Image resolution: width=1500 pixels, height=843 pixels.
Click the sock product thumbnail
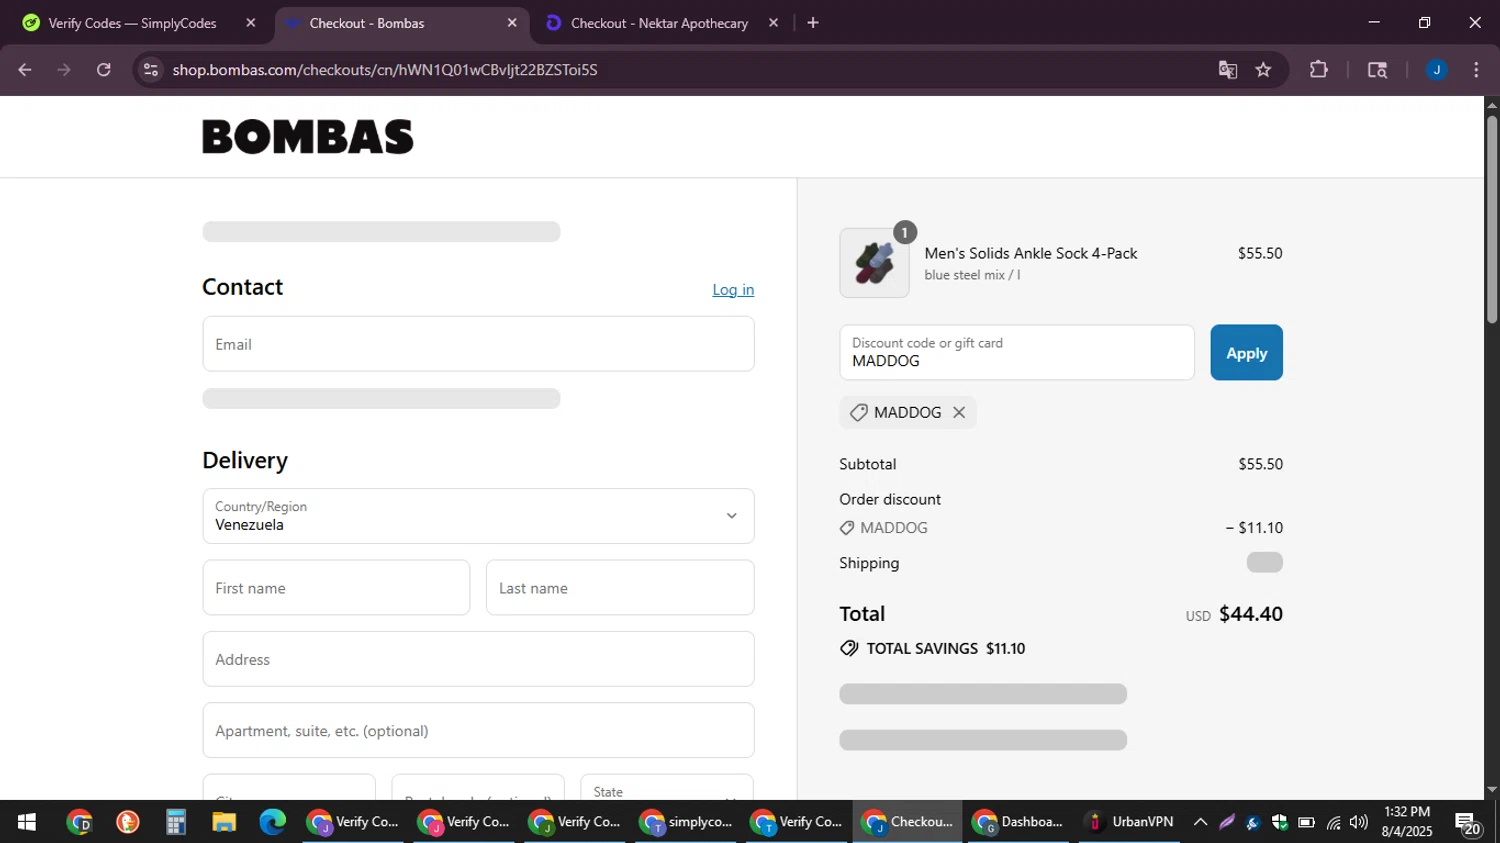tap(875, 263)
